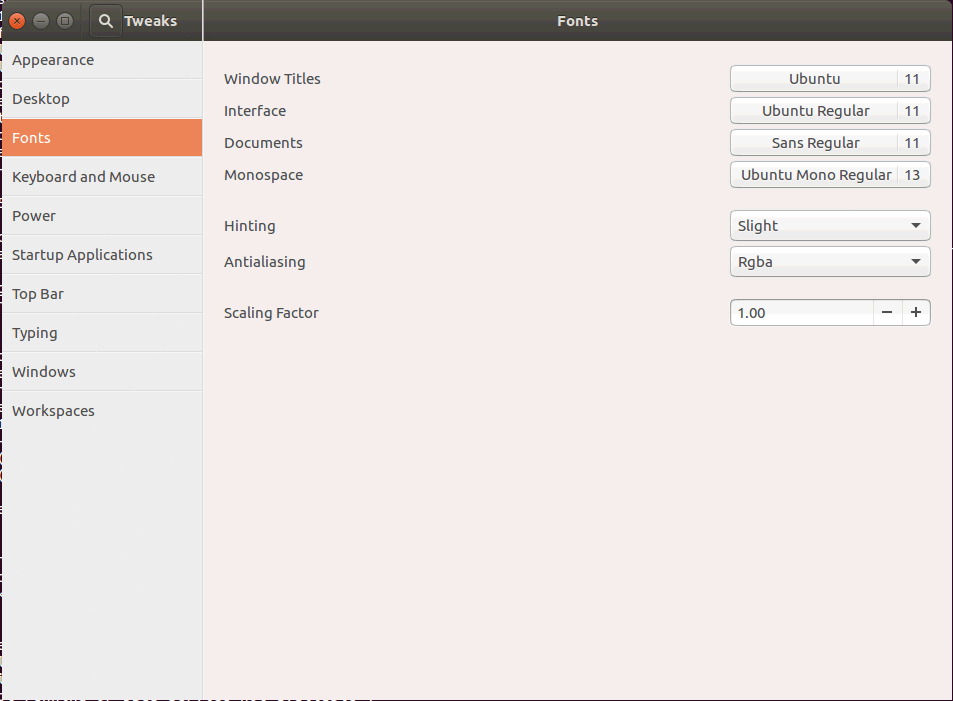
Task: Show the Windows settings
Action: (102, 371)
